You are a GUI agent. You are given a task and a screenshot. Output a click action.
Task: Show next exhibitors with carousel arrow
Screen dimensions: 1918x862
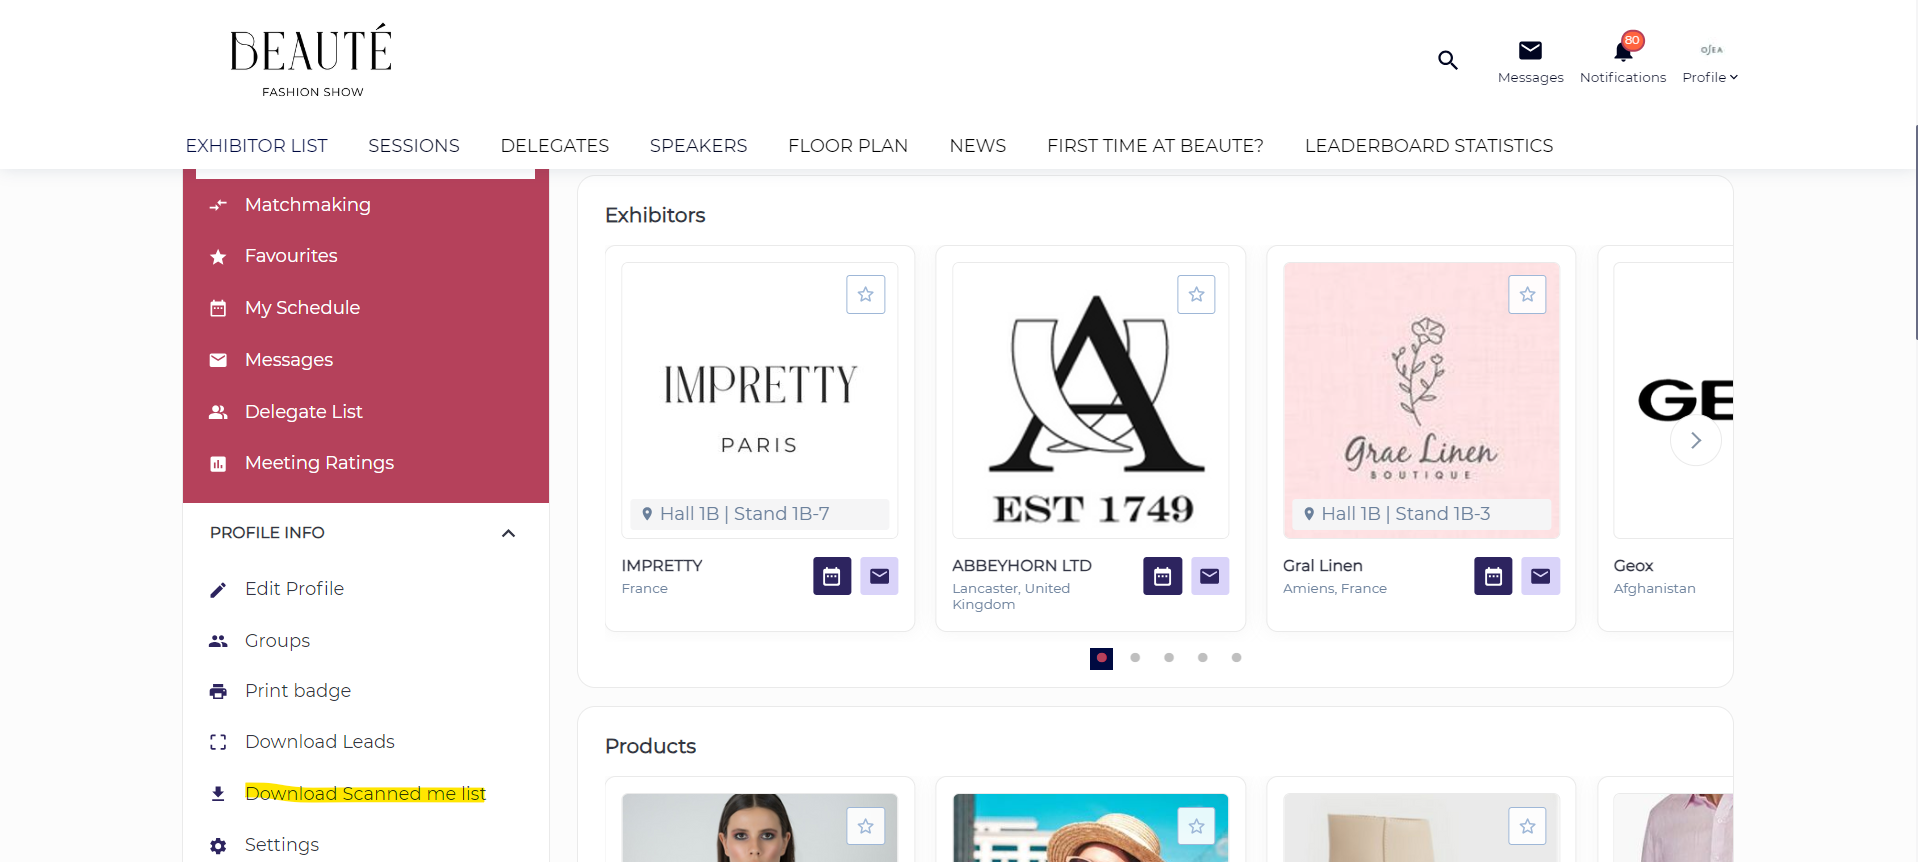coord(1695,440)
